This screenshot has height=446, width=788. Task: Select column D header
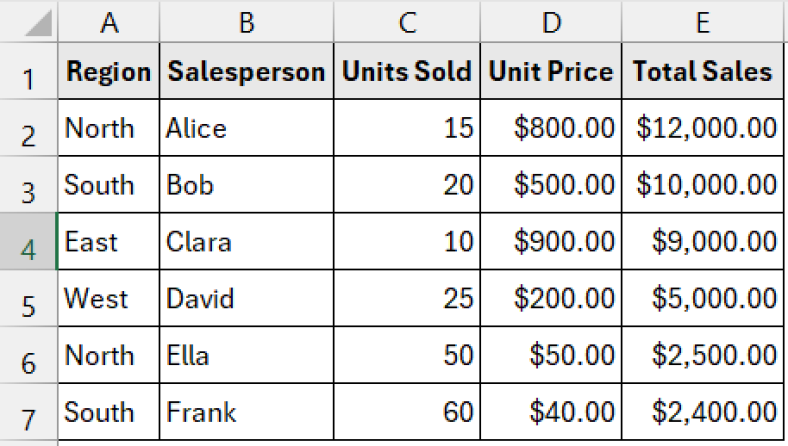pos(551,22)
